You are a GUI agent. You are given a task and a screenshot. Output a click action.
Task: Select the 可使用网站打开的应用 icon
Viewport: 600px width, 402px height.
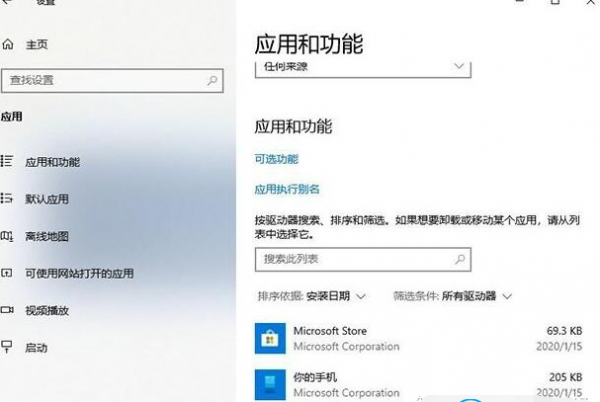[x=7, y=273]
